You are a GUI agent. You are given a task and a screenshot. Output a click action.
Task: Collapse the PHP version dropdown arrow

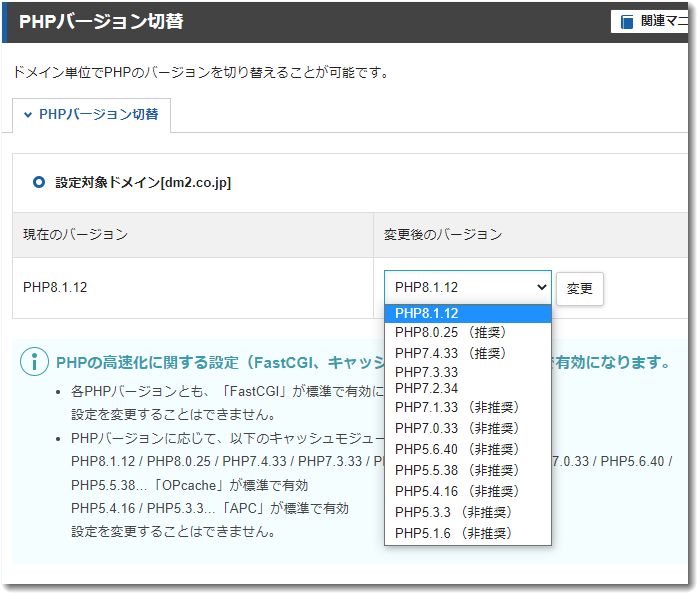pos(541,287)
